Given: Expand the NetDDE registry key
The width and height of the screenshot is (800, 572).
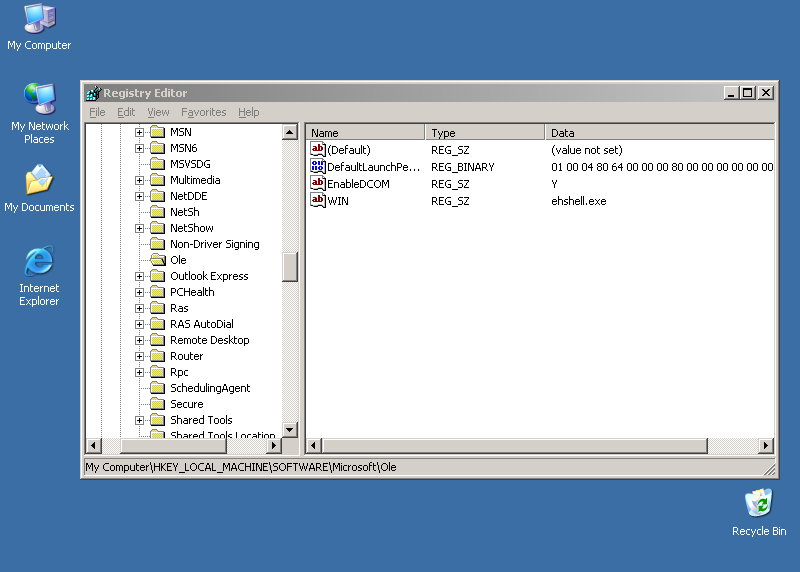Looking at the screenshot, I should pos(139,196).
